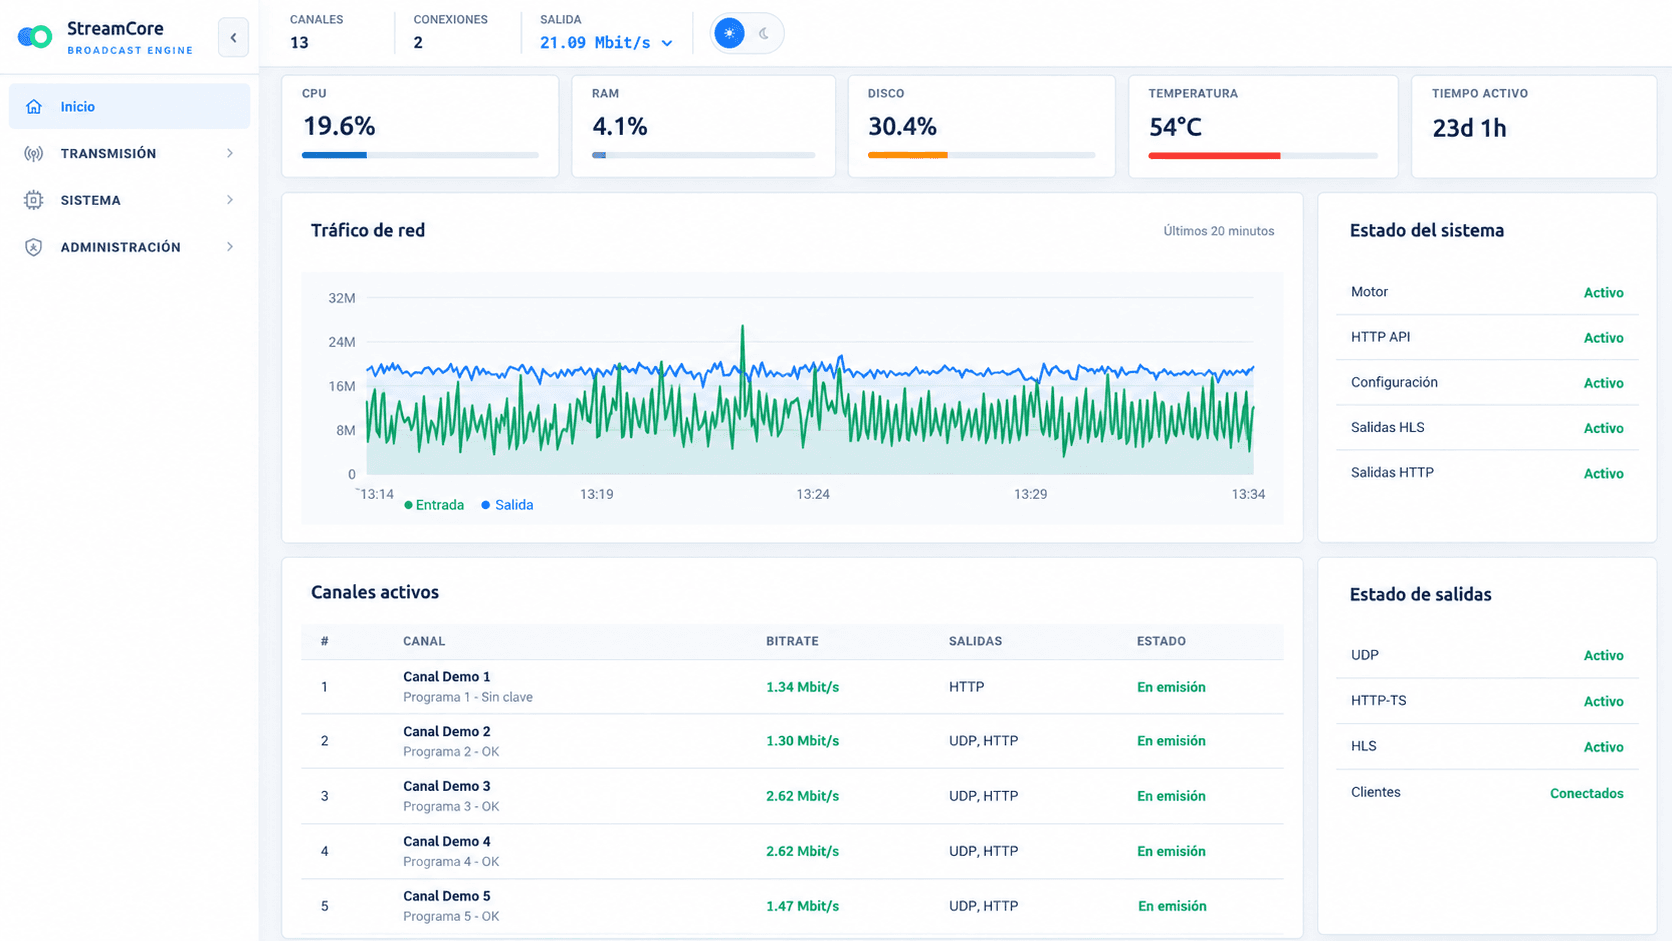
Task: Click the Clientes Conectados status
Action: (x=1586, y=793)
